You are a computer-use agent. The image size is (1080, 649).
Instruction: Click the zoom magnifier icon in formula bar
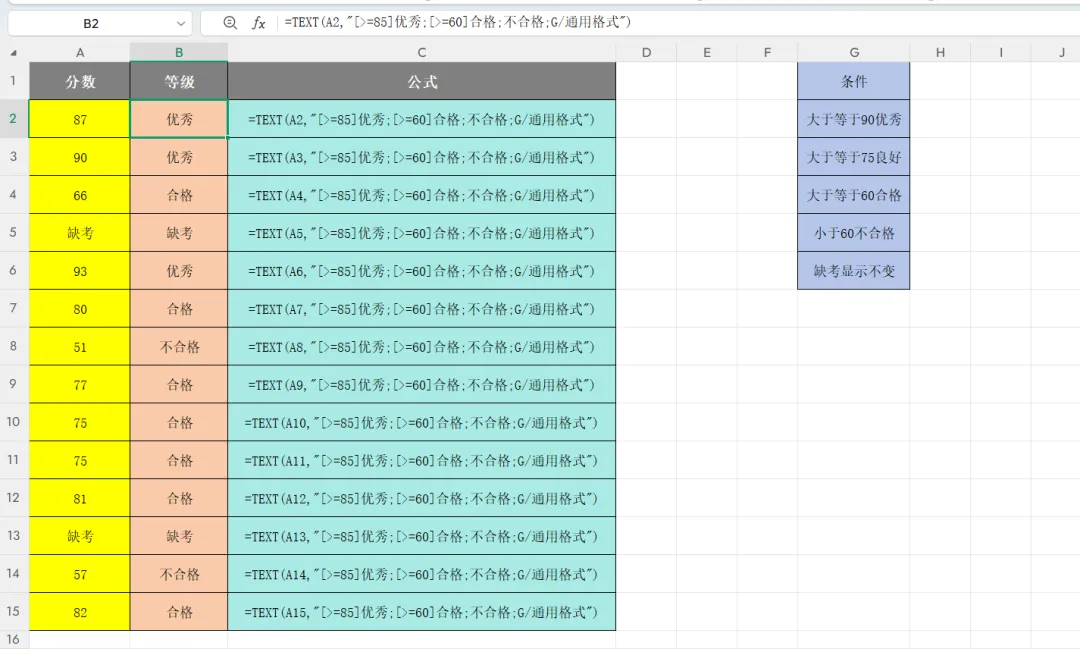(x=230, y=23)
